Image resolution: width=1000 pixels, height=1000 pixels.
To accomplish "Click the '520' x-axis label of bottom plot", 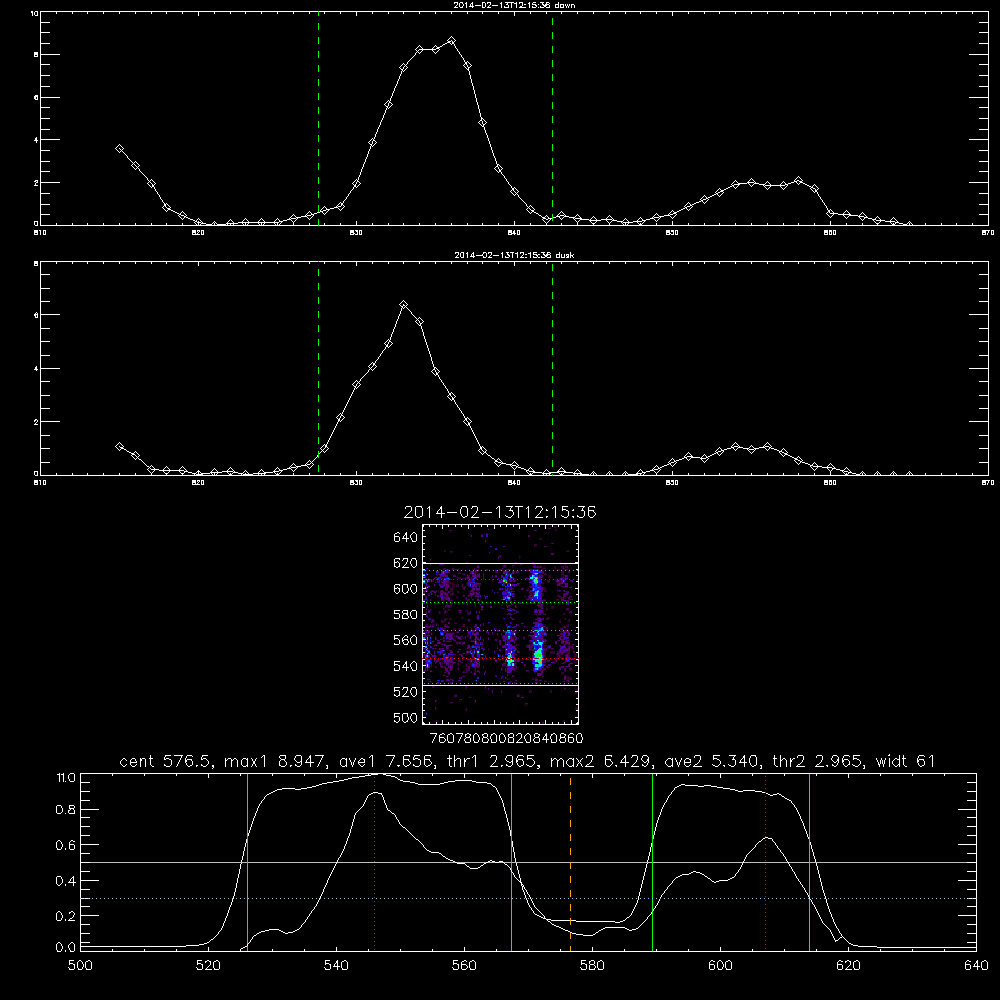I will click(208, 965).
